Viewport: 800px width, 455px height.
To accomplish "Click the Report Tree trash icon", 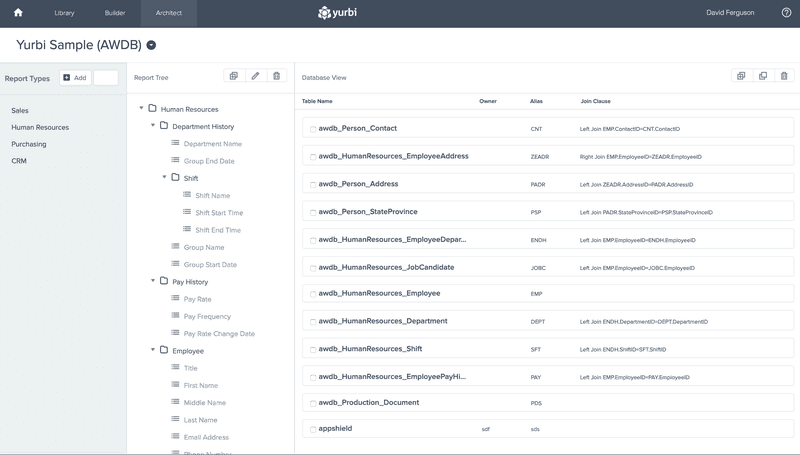I will point(277,76).
